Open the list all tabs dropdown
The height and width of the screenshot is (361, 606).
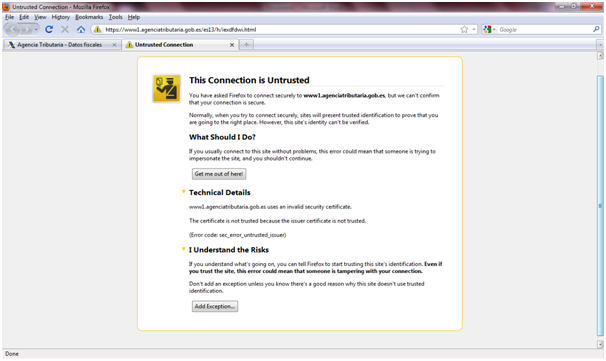point(600,45)
